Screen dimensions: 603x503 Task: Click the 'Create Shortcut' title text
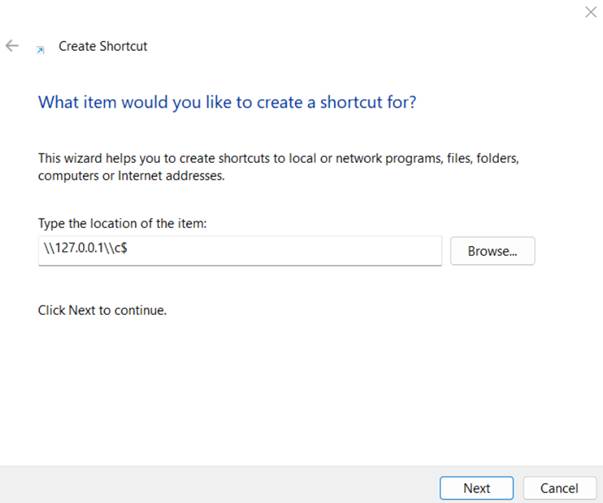pyautogui.click(x=103, y=46)
